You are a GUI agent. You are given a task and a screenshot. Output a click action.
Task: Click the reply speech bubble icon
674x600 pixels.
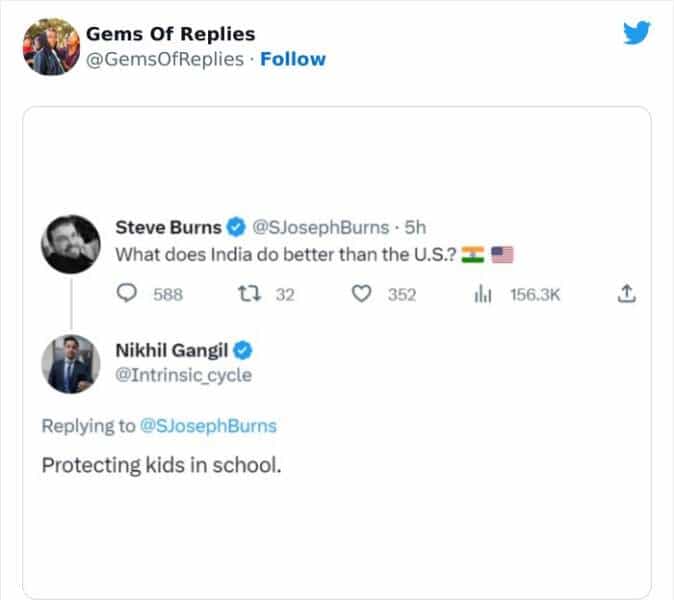(x=127, y=294)
